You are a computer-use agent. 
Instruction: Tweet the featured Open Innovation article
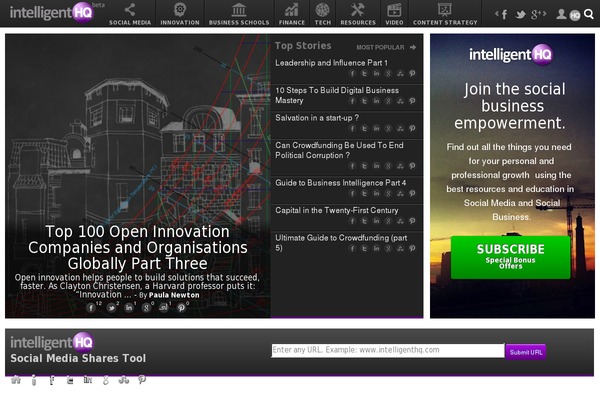[x=111, y=307]
